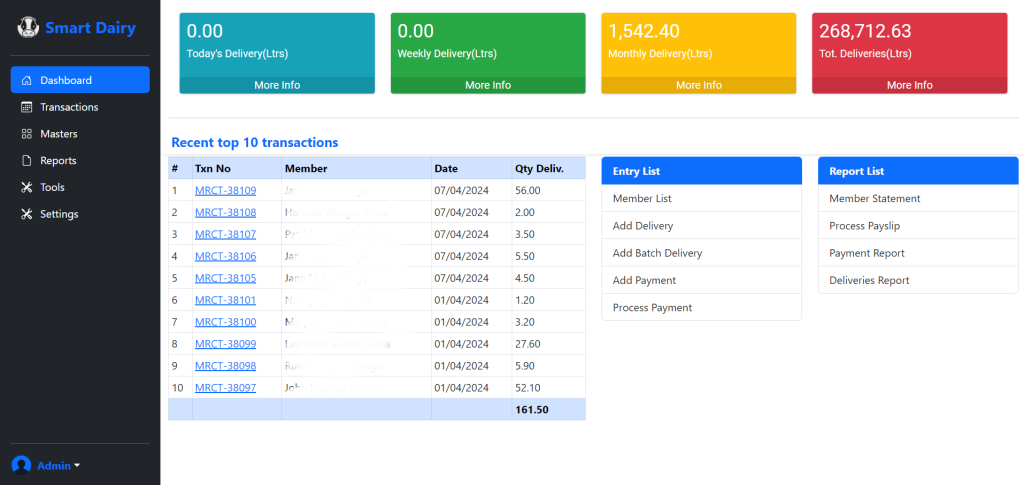
Task: Click the green Weekly Delivery card
Action: click(x=487, y=44)
